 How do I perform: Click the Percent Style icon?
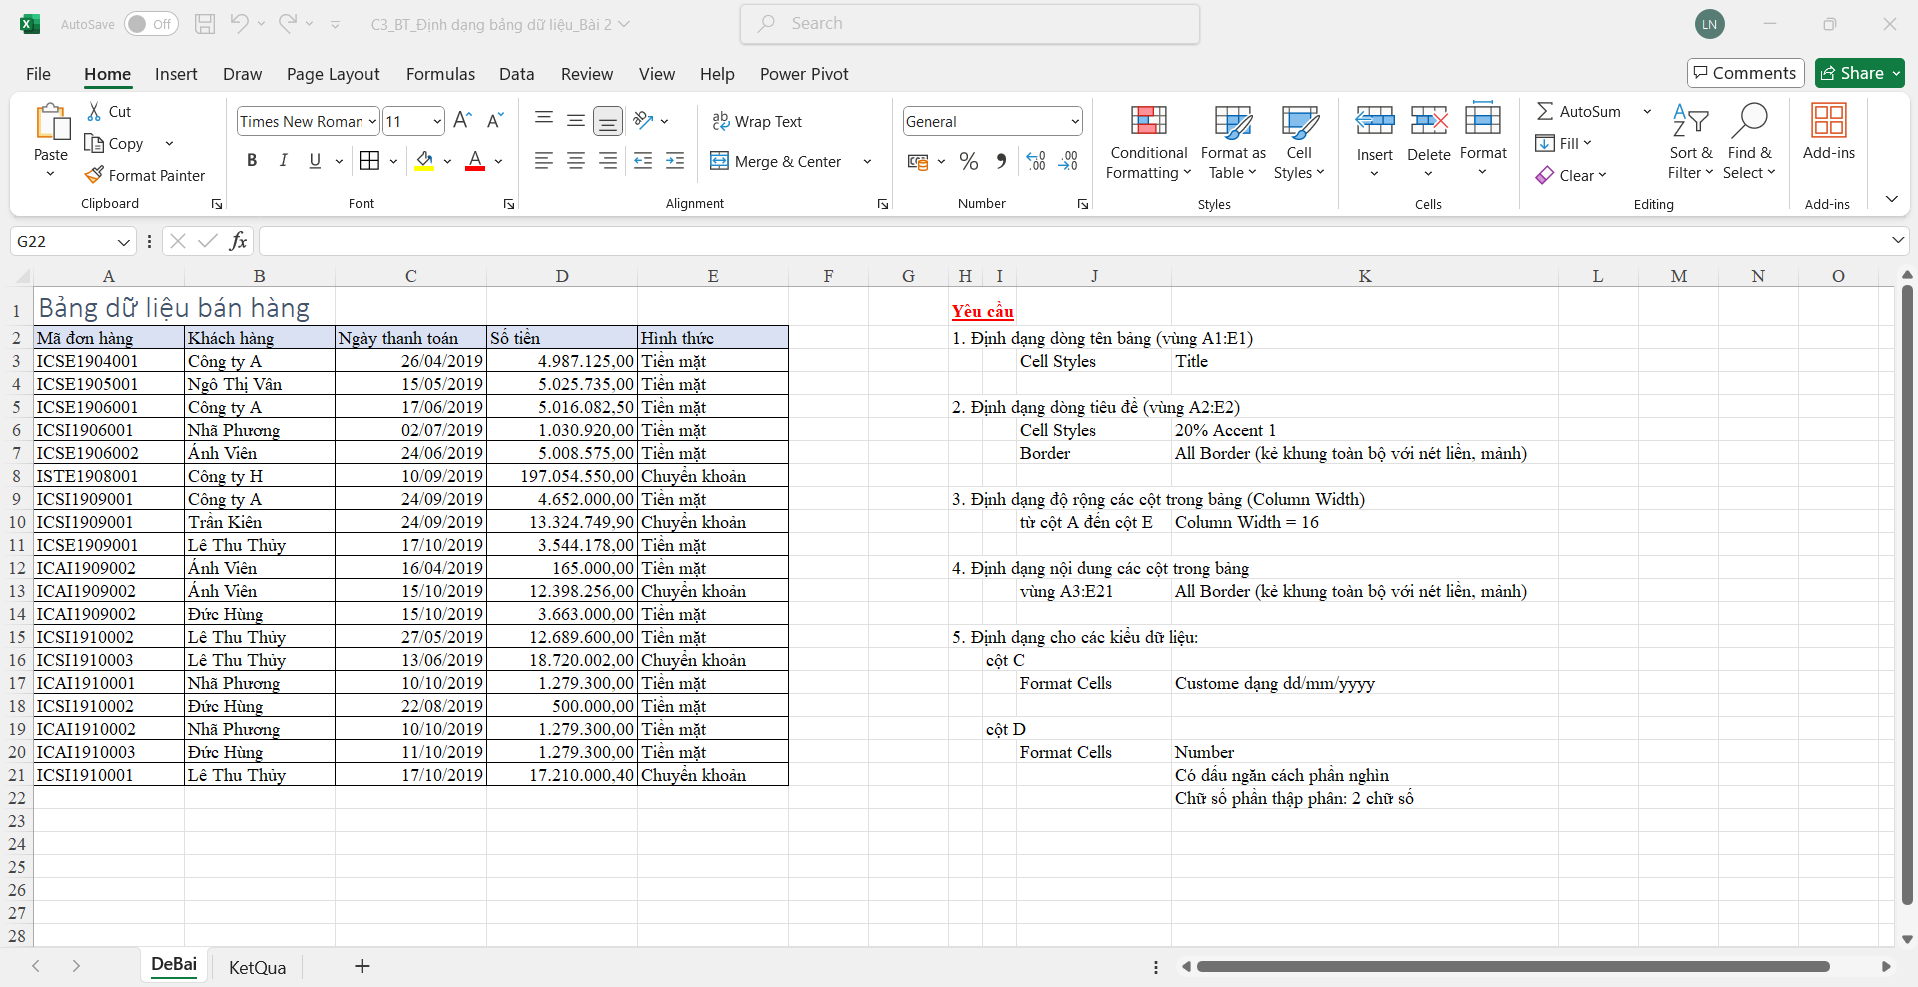pyautogui.click(x=968, y=161)
